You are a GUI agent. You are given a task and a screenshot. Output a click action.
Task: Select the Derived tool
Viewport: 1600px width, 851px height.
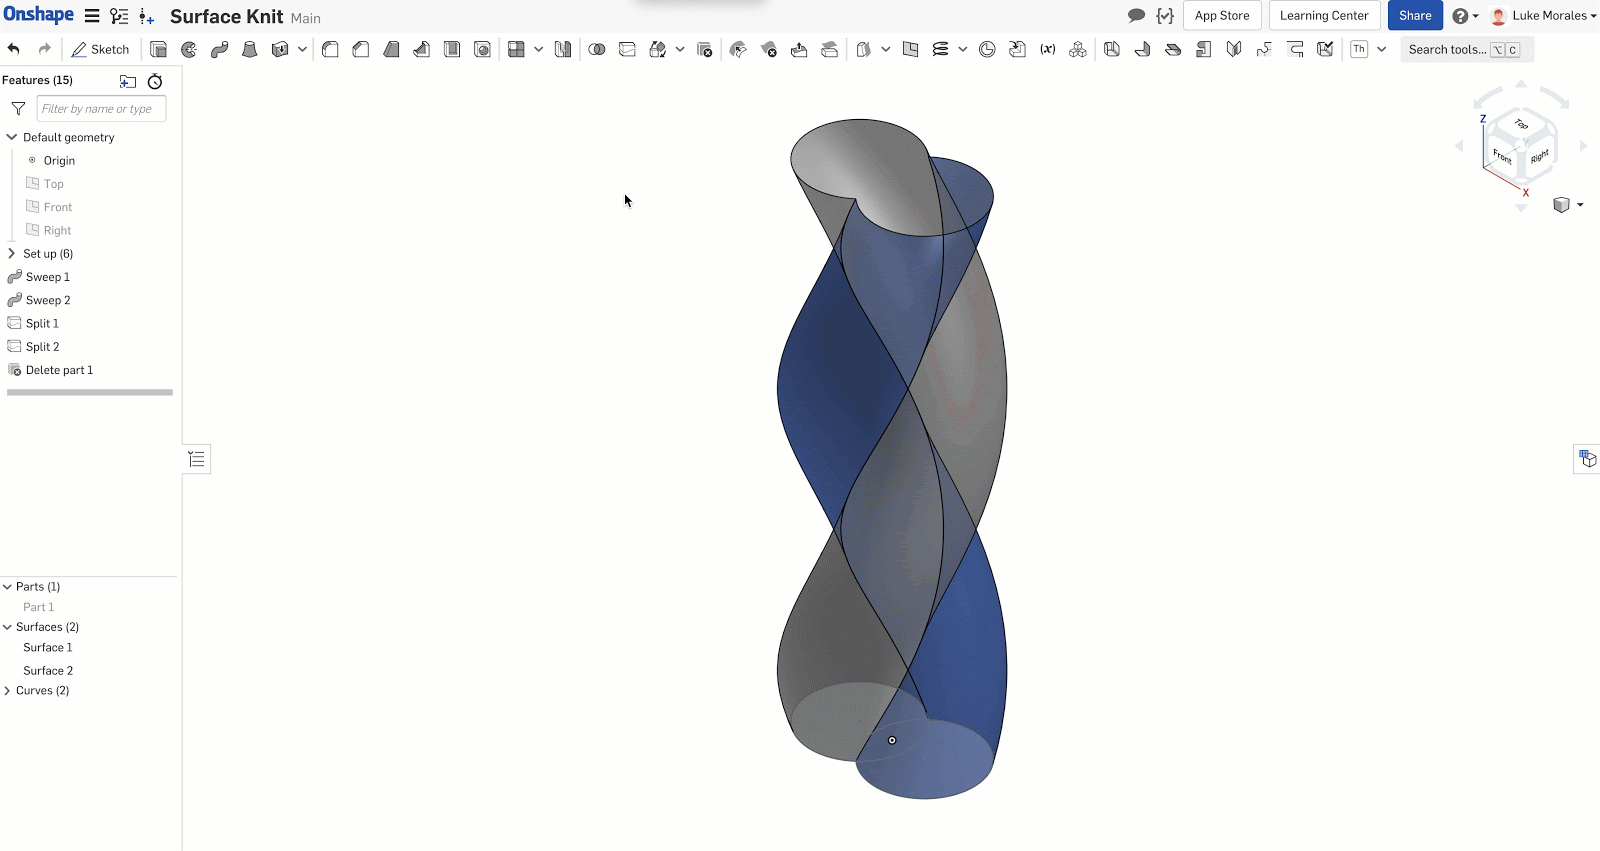[1017, 49]
